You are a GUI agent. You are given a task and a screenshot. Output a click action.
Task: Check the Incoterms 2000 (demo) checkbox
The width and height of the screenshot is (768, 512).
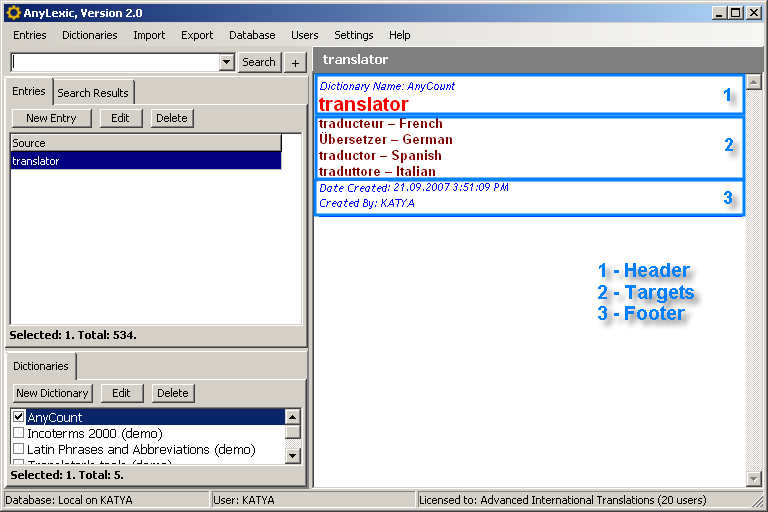19,433
